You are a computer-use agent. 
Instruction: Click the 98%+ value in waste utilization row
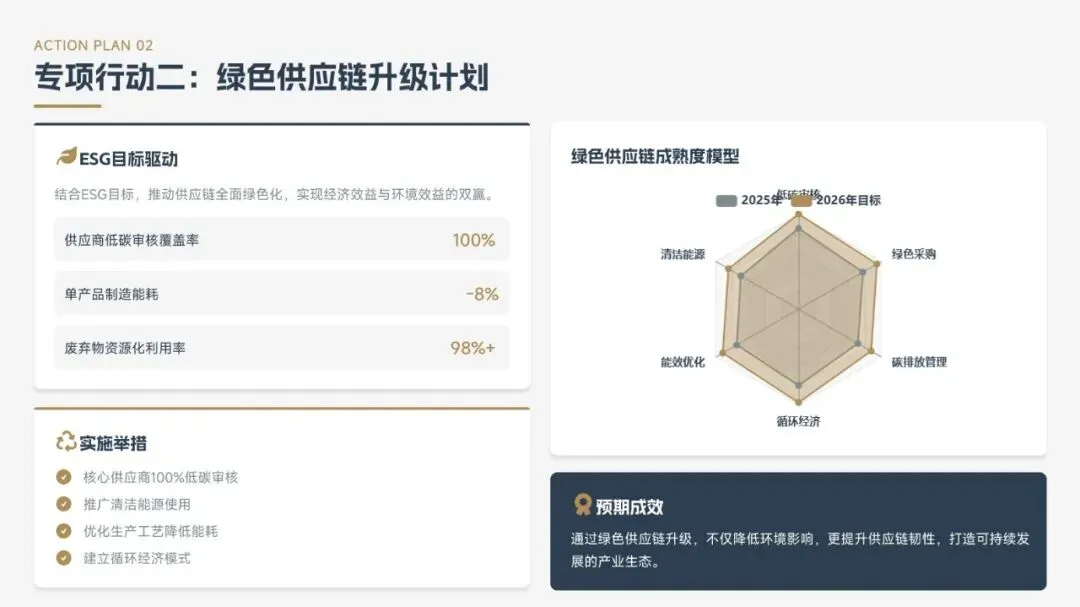[x=472, y=348]
